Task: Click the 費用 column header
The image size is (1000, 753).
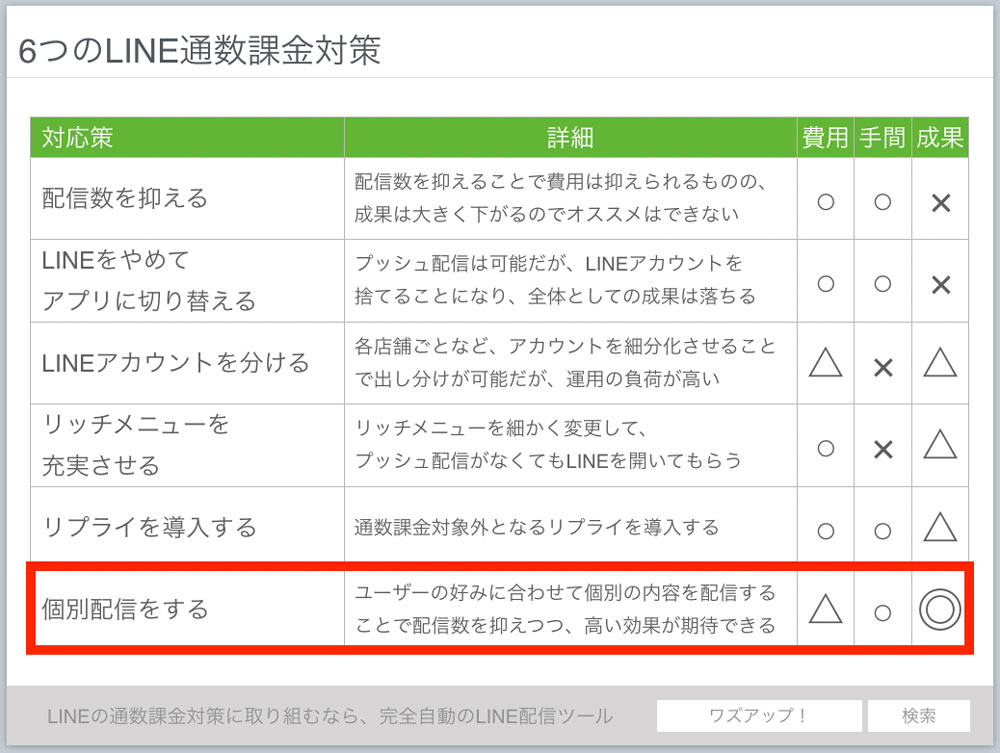Action: [x=825, y=137]
